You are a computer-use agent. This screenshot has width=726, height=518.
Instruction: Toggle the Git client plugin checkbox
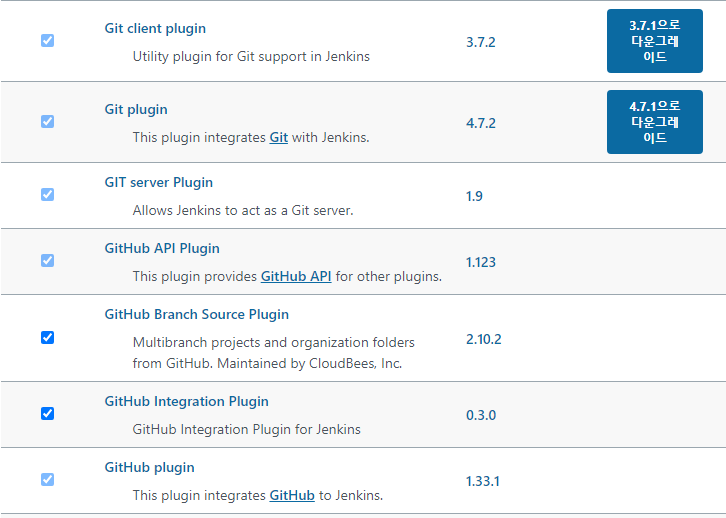coord(47,41)
